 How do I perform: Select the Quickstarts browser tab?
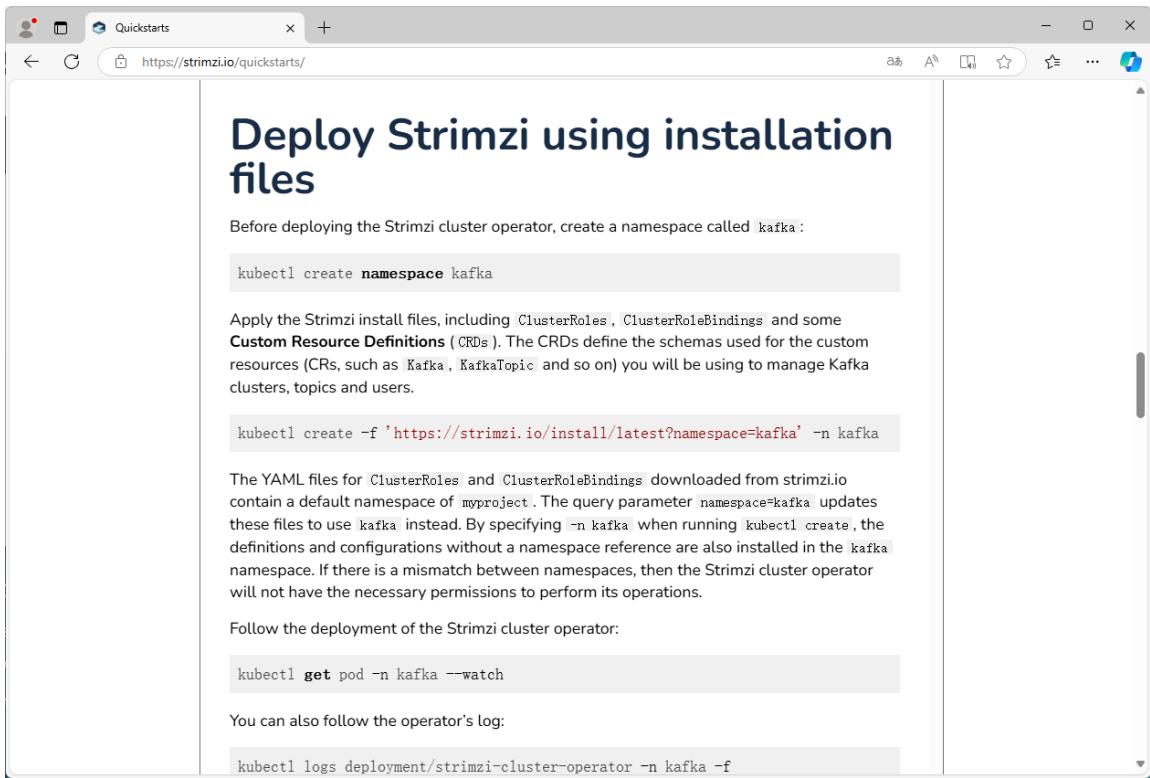point(194,28)
